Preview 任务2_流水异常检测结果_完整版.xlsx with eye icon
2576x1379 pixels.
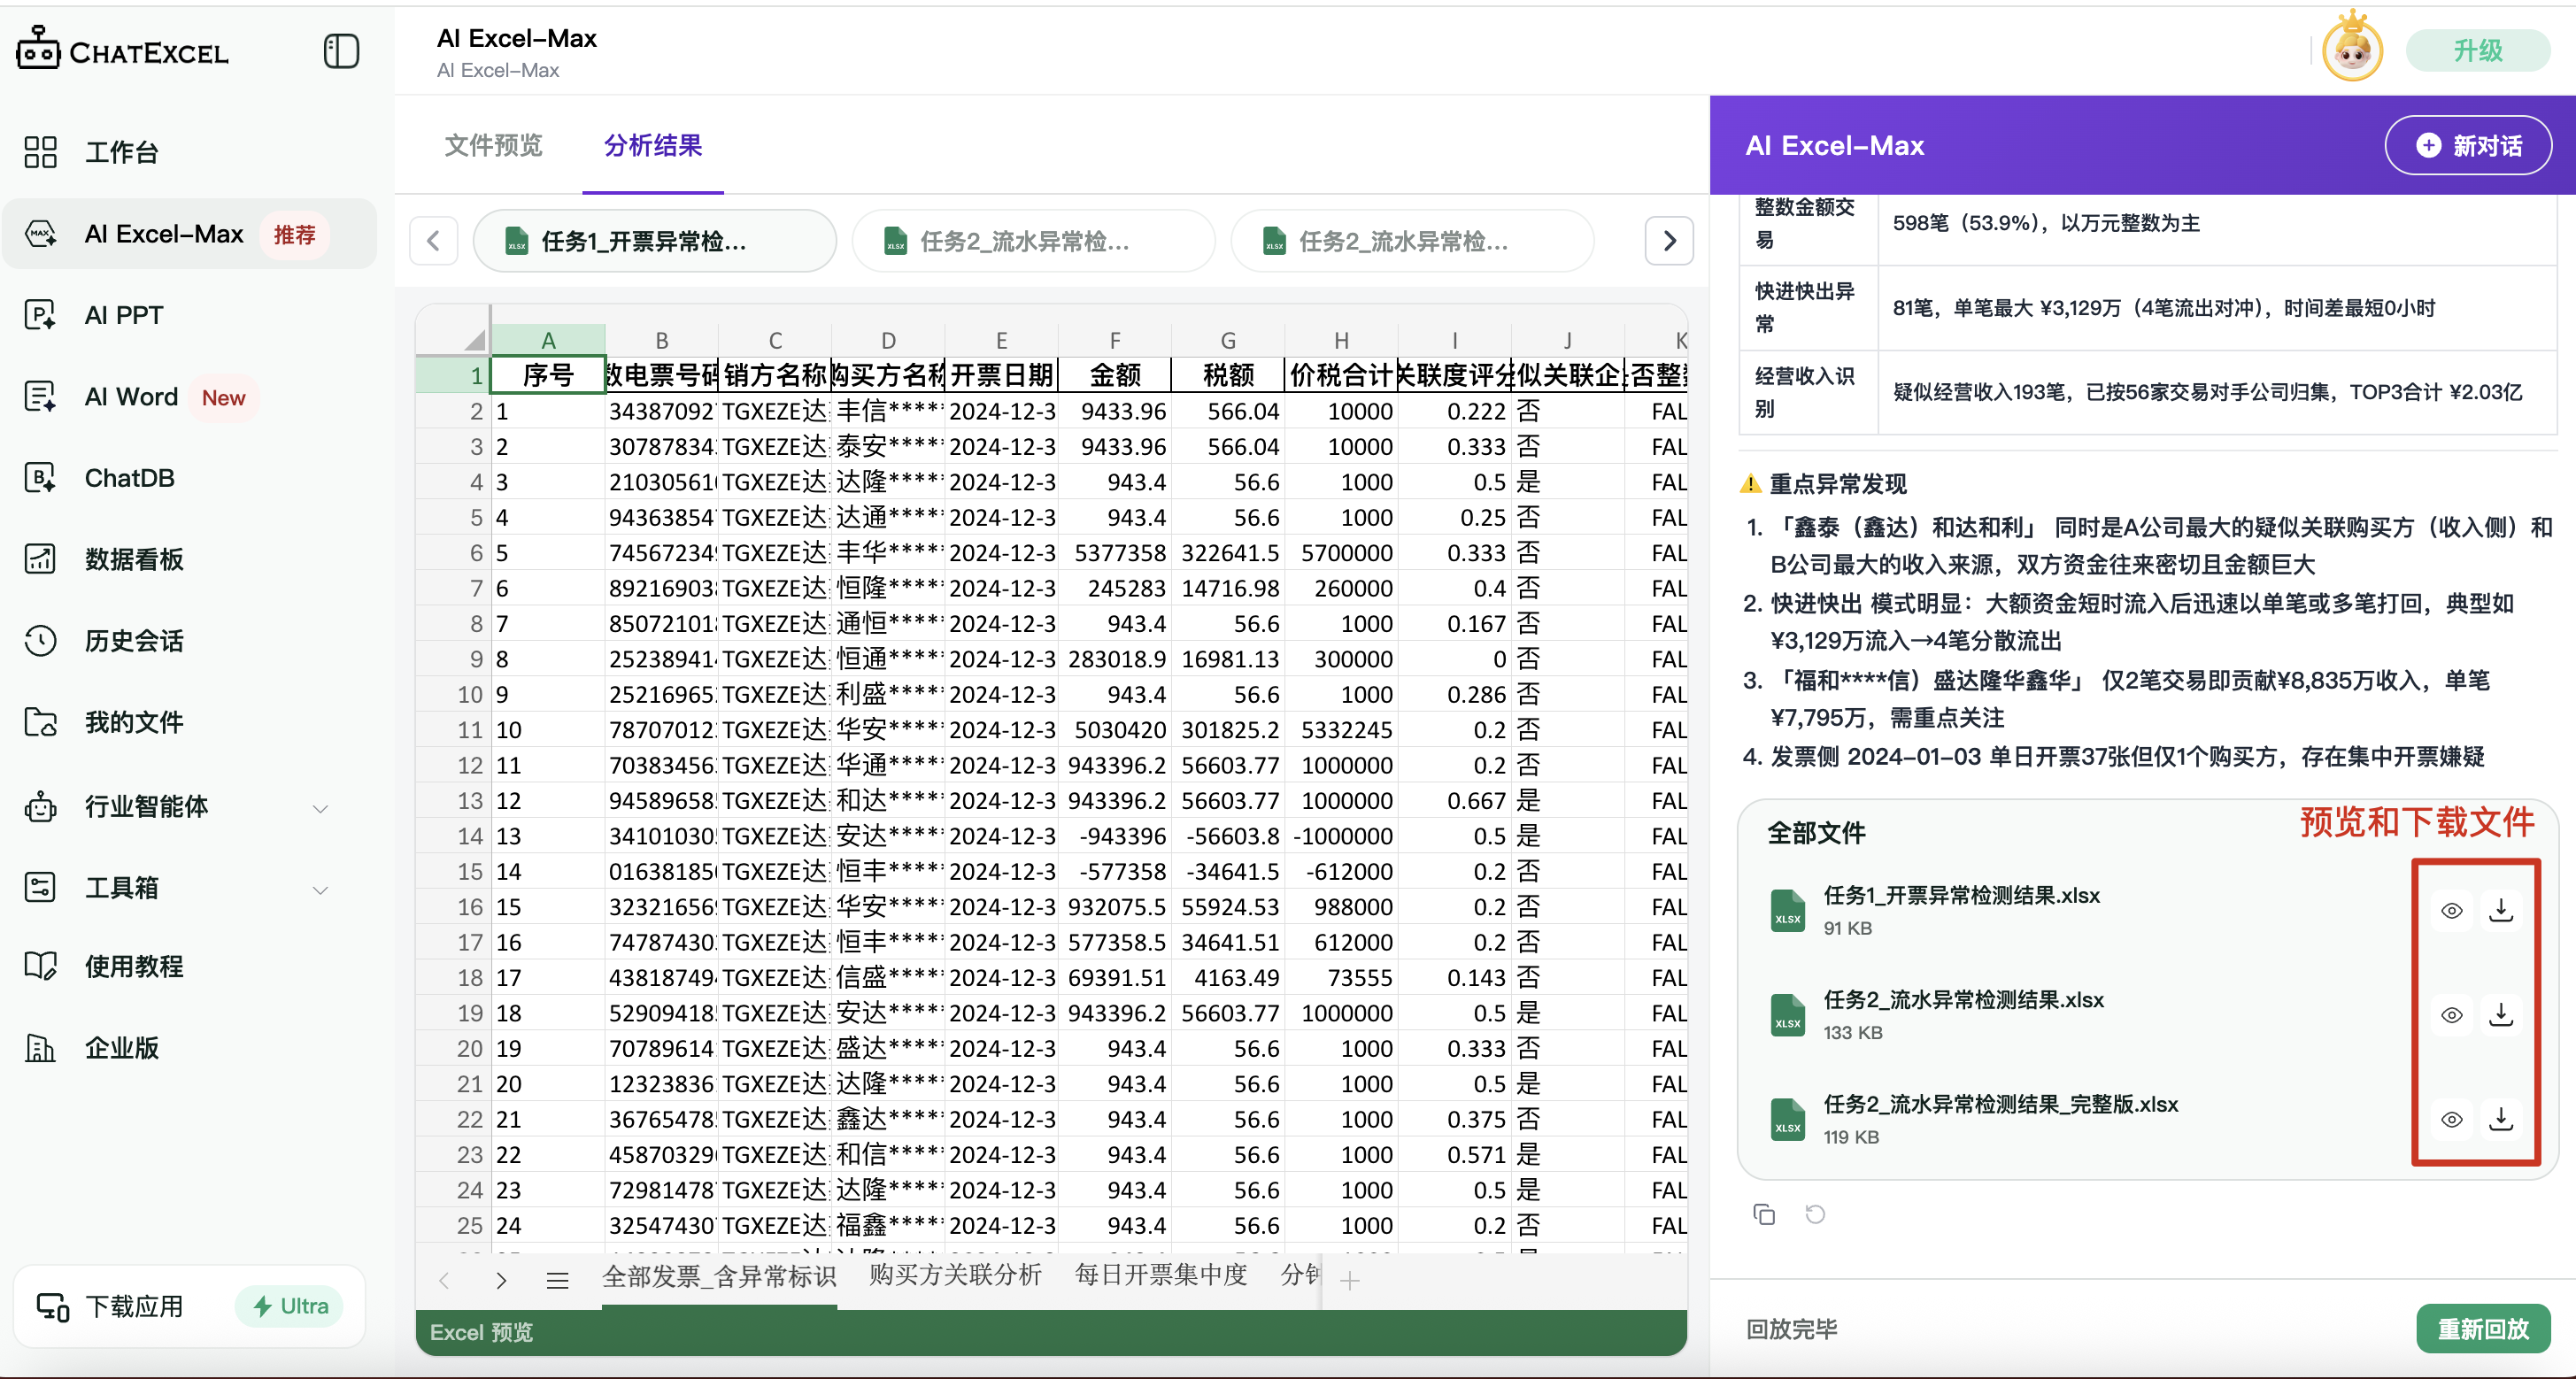(x=2451, y=1119)
